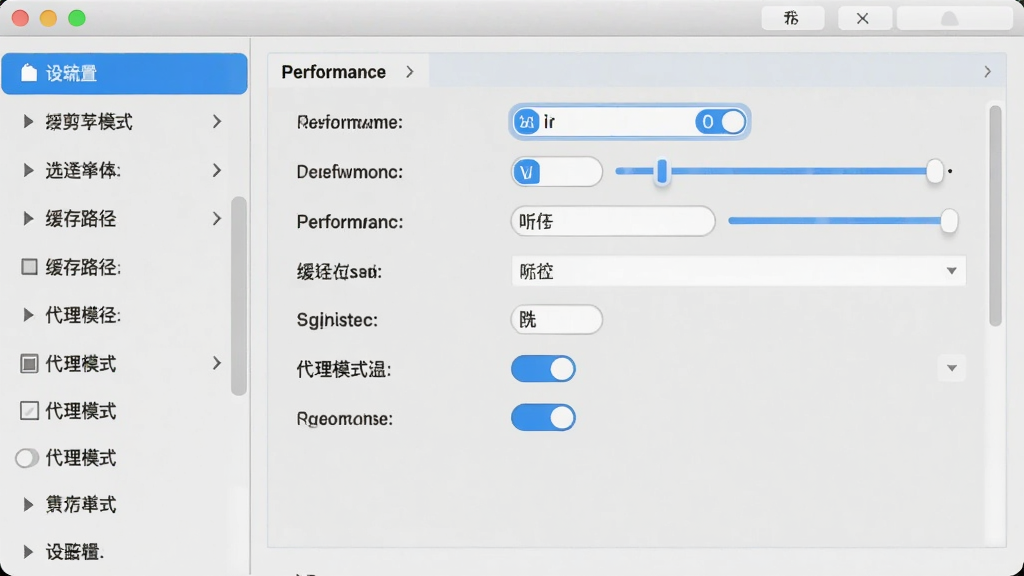This screenshot has width=1024, height=576.
Task: Expand the disclosure triangle beside 缓存路径
Action: click(x=27, y=218)
